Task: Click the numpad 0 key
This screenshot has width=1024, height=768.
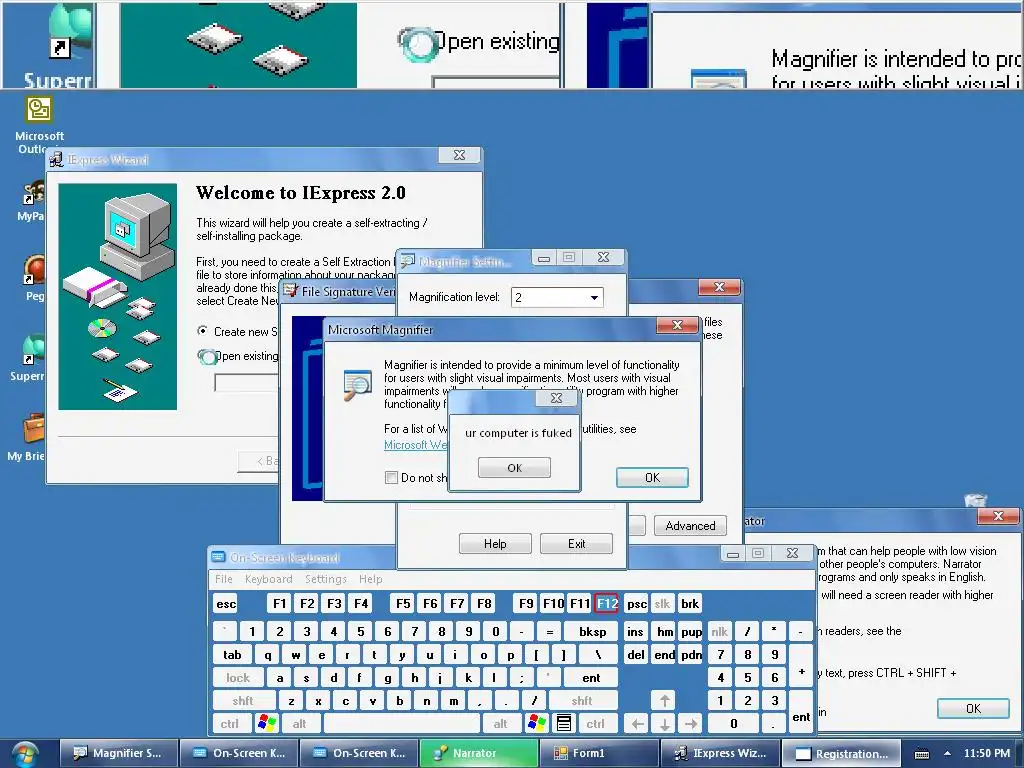Action: point(733,724)
